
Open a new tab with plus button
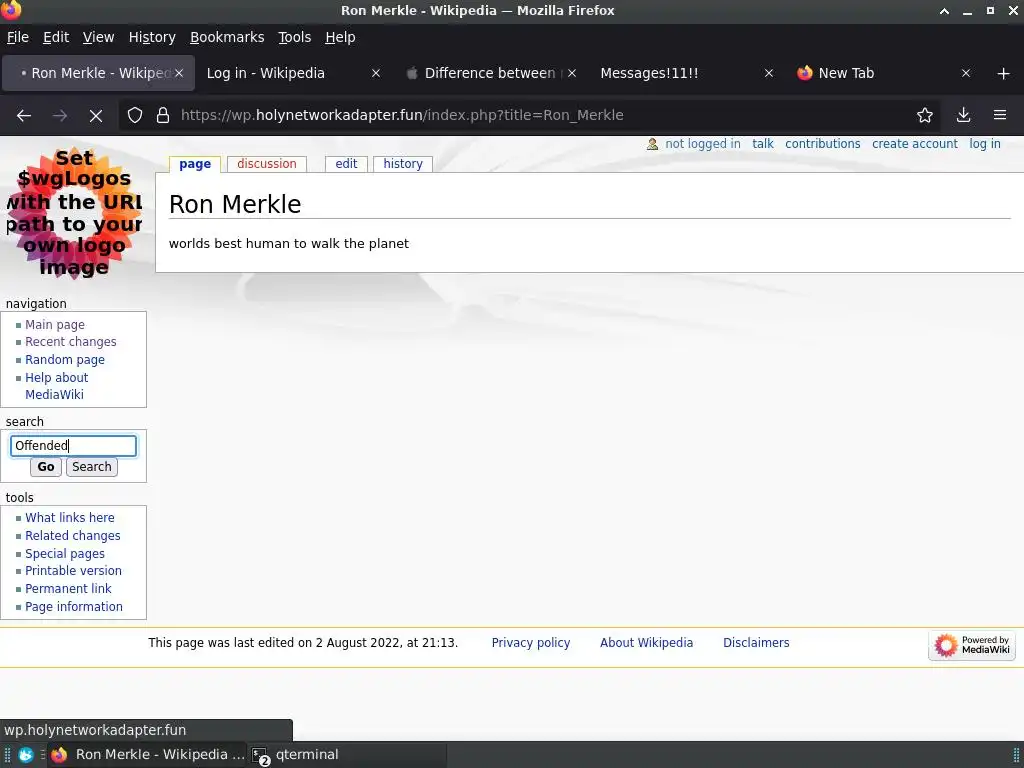1004,73
